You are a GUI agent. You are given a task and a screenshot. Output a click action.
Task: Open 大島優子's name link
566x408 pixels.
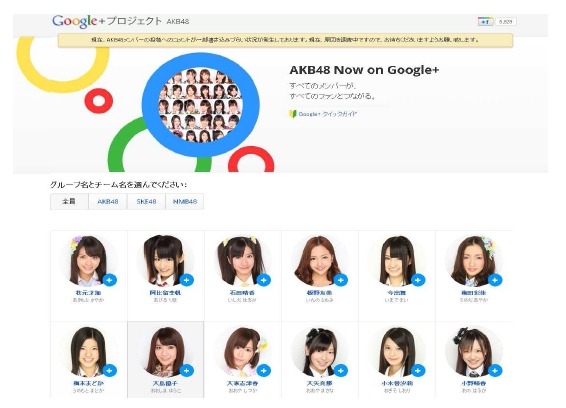pos(165,383)
